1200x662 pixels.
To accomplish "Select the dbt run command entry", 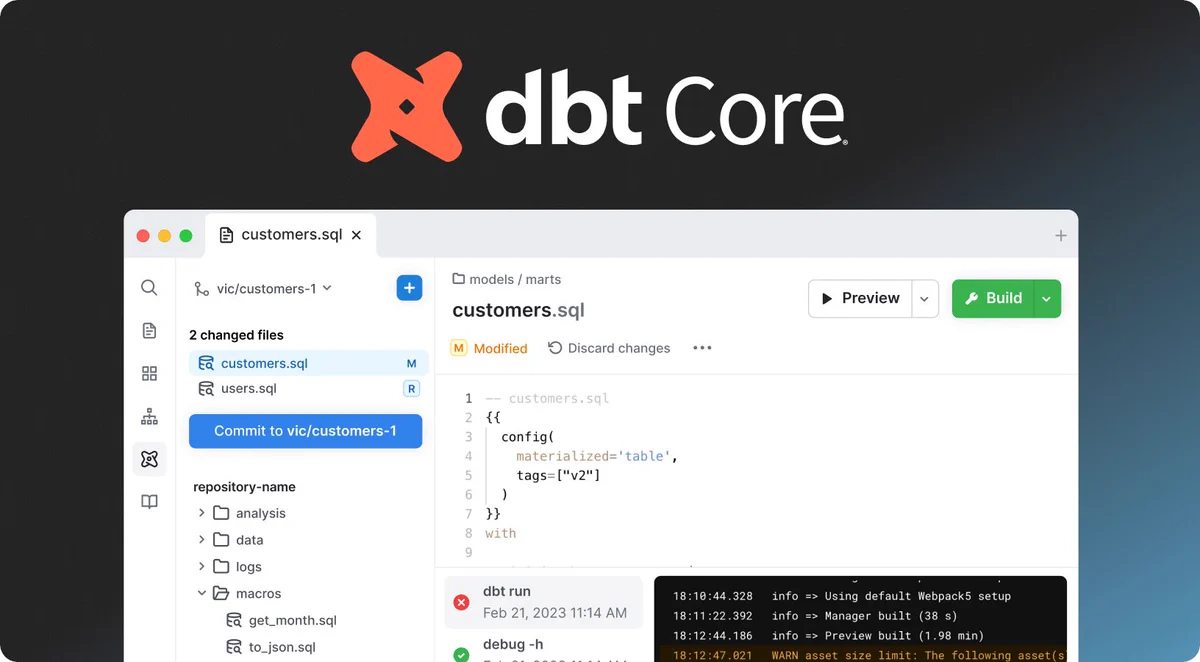I will [544, 602].
